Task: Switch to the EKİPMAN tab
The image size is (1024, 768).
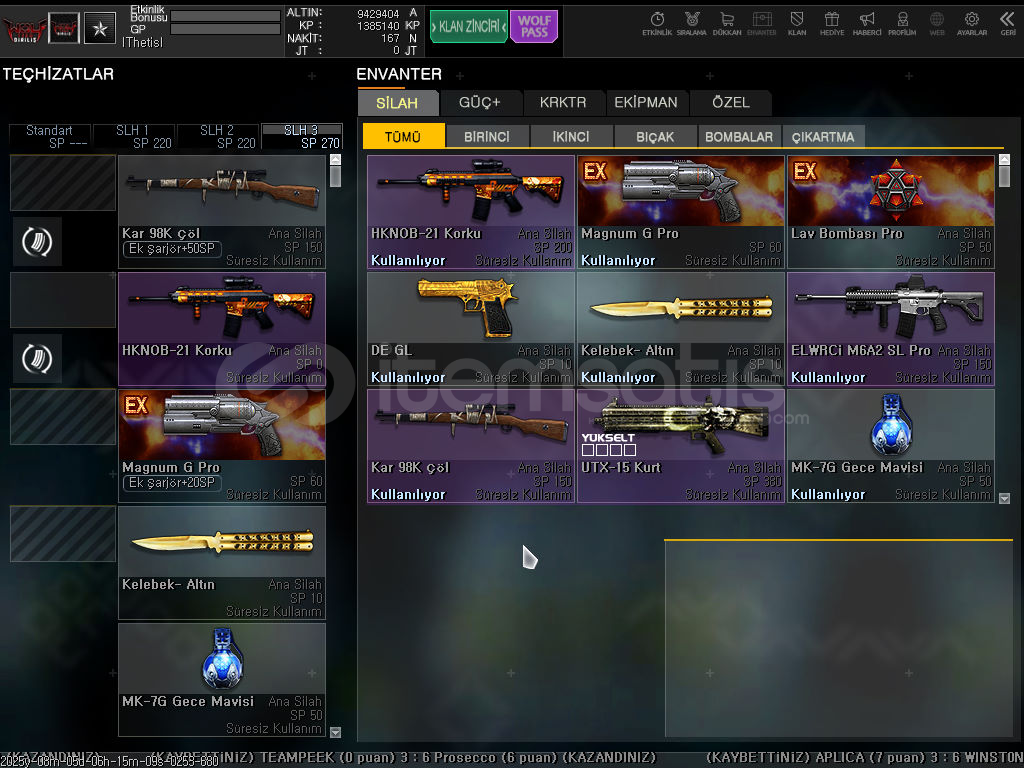Action: point(646,103)
